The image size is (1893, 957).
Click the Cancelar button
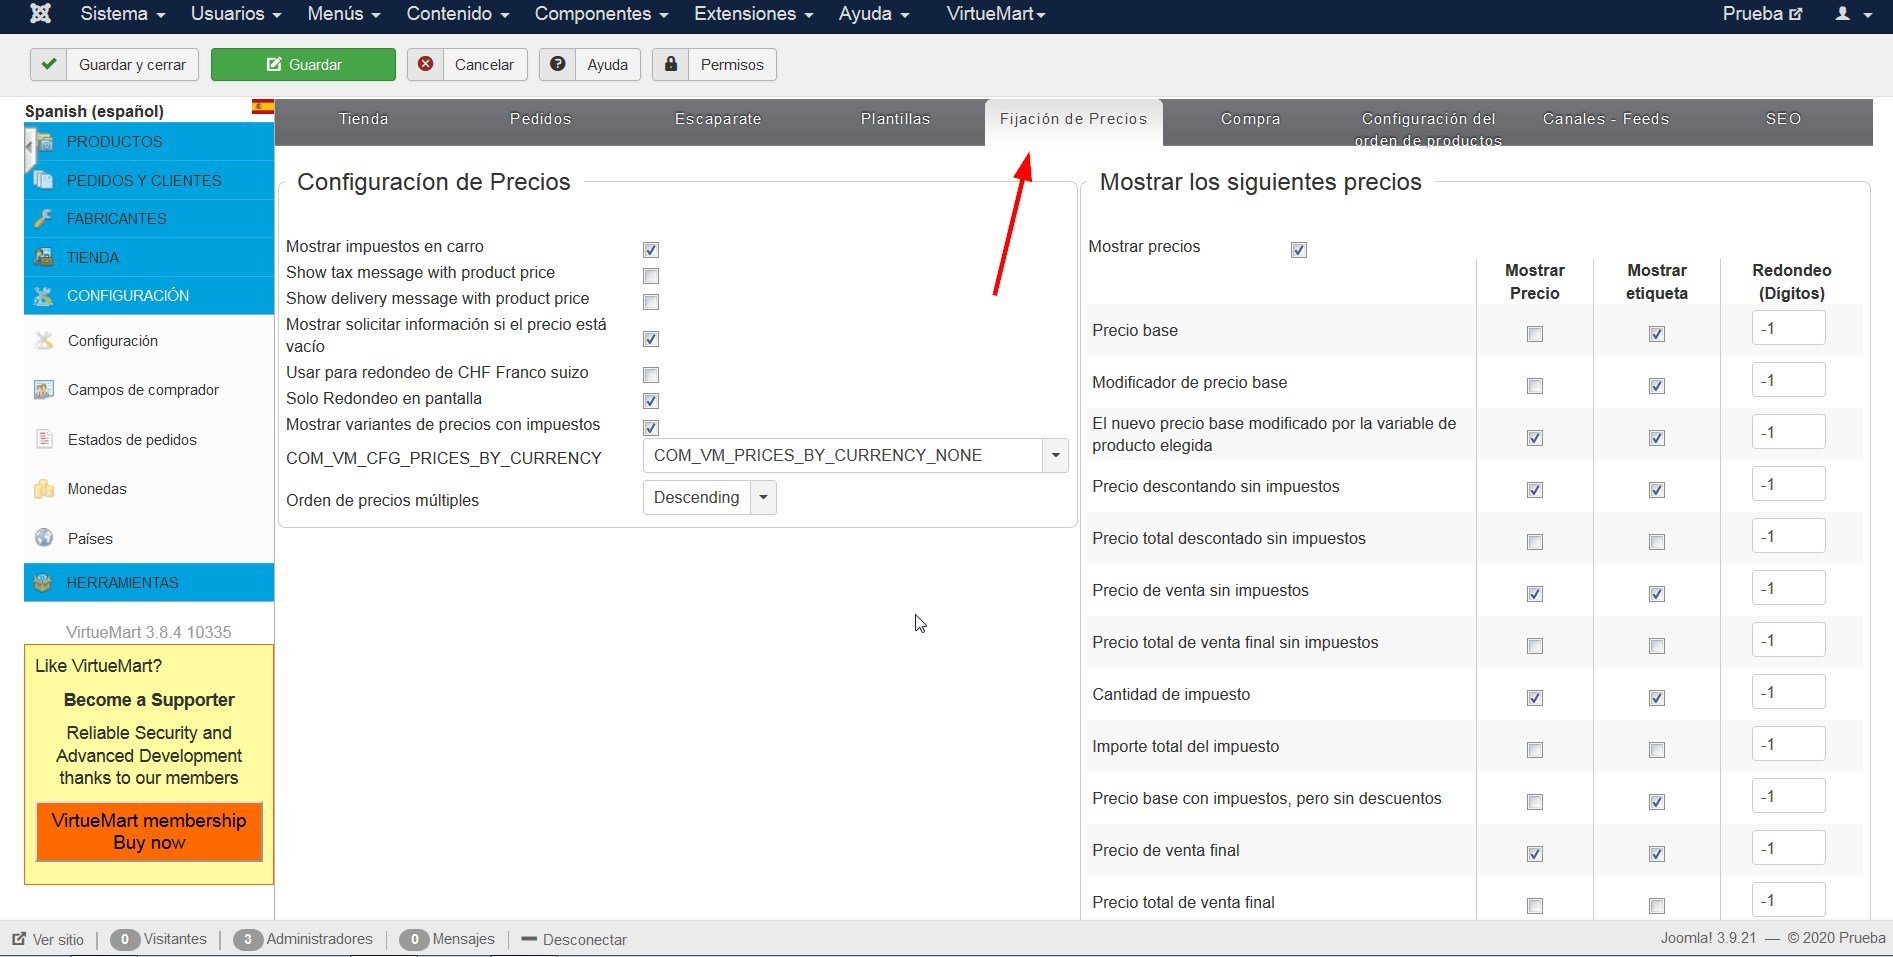coord(468,64)
